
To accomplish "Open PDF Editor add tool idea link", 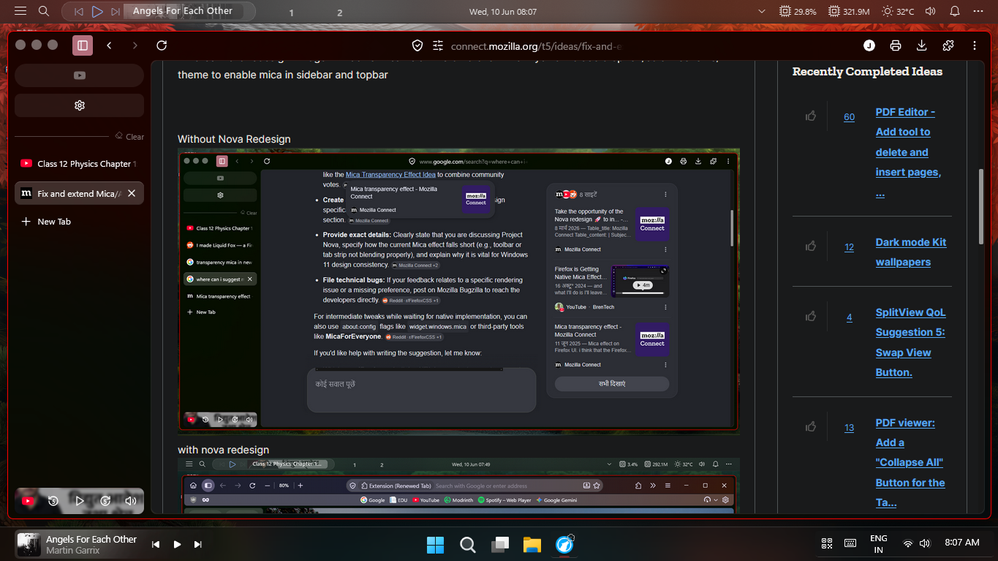I will click(x=908, y=152).
